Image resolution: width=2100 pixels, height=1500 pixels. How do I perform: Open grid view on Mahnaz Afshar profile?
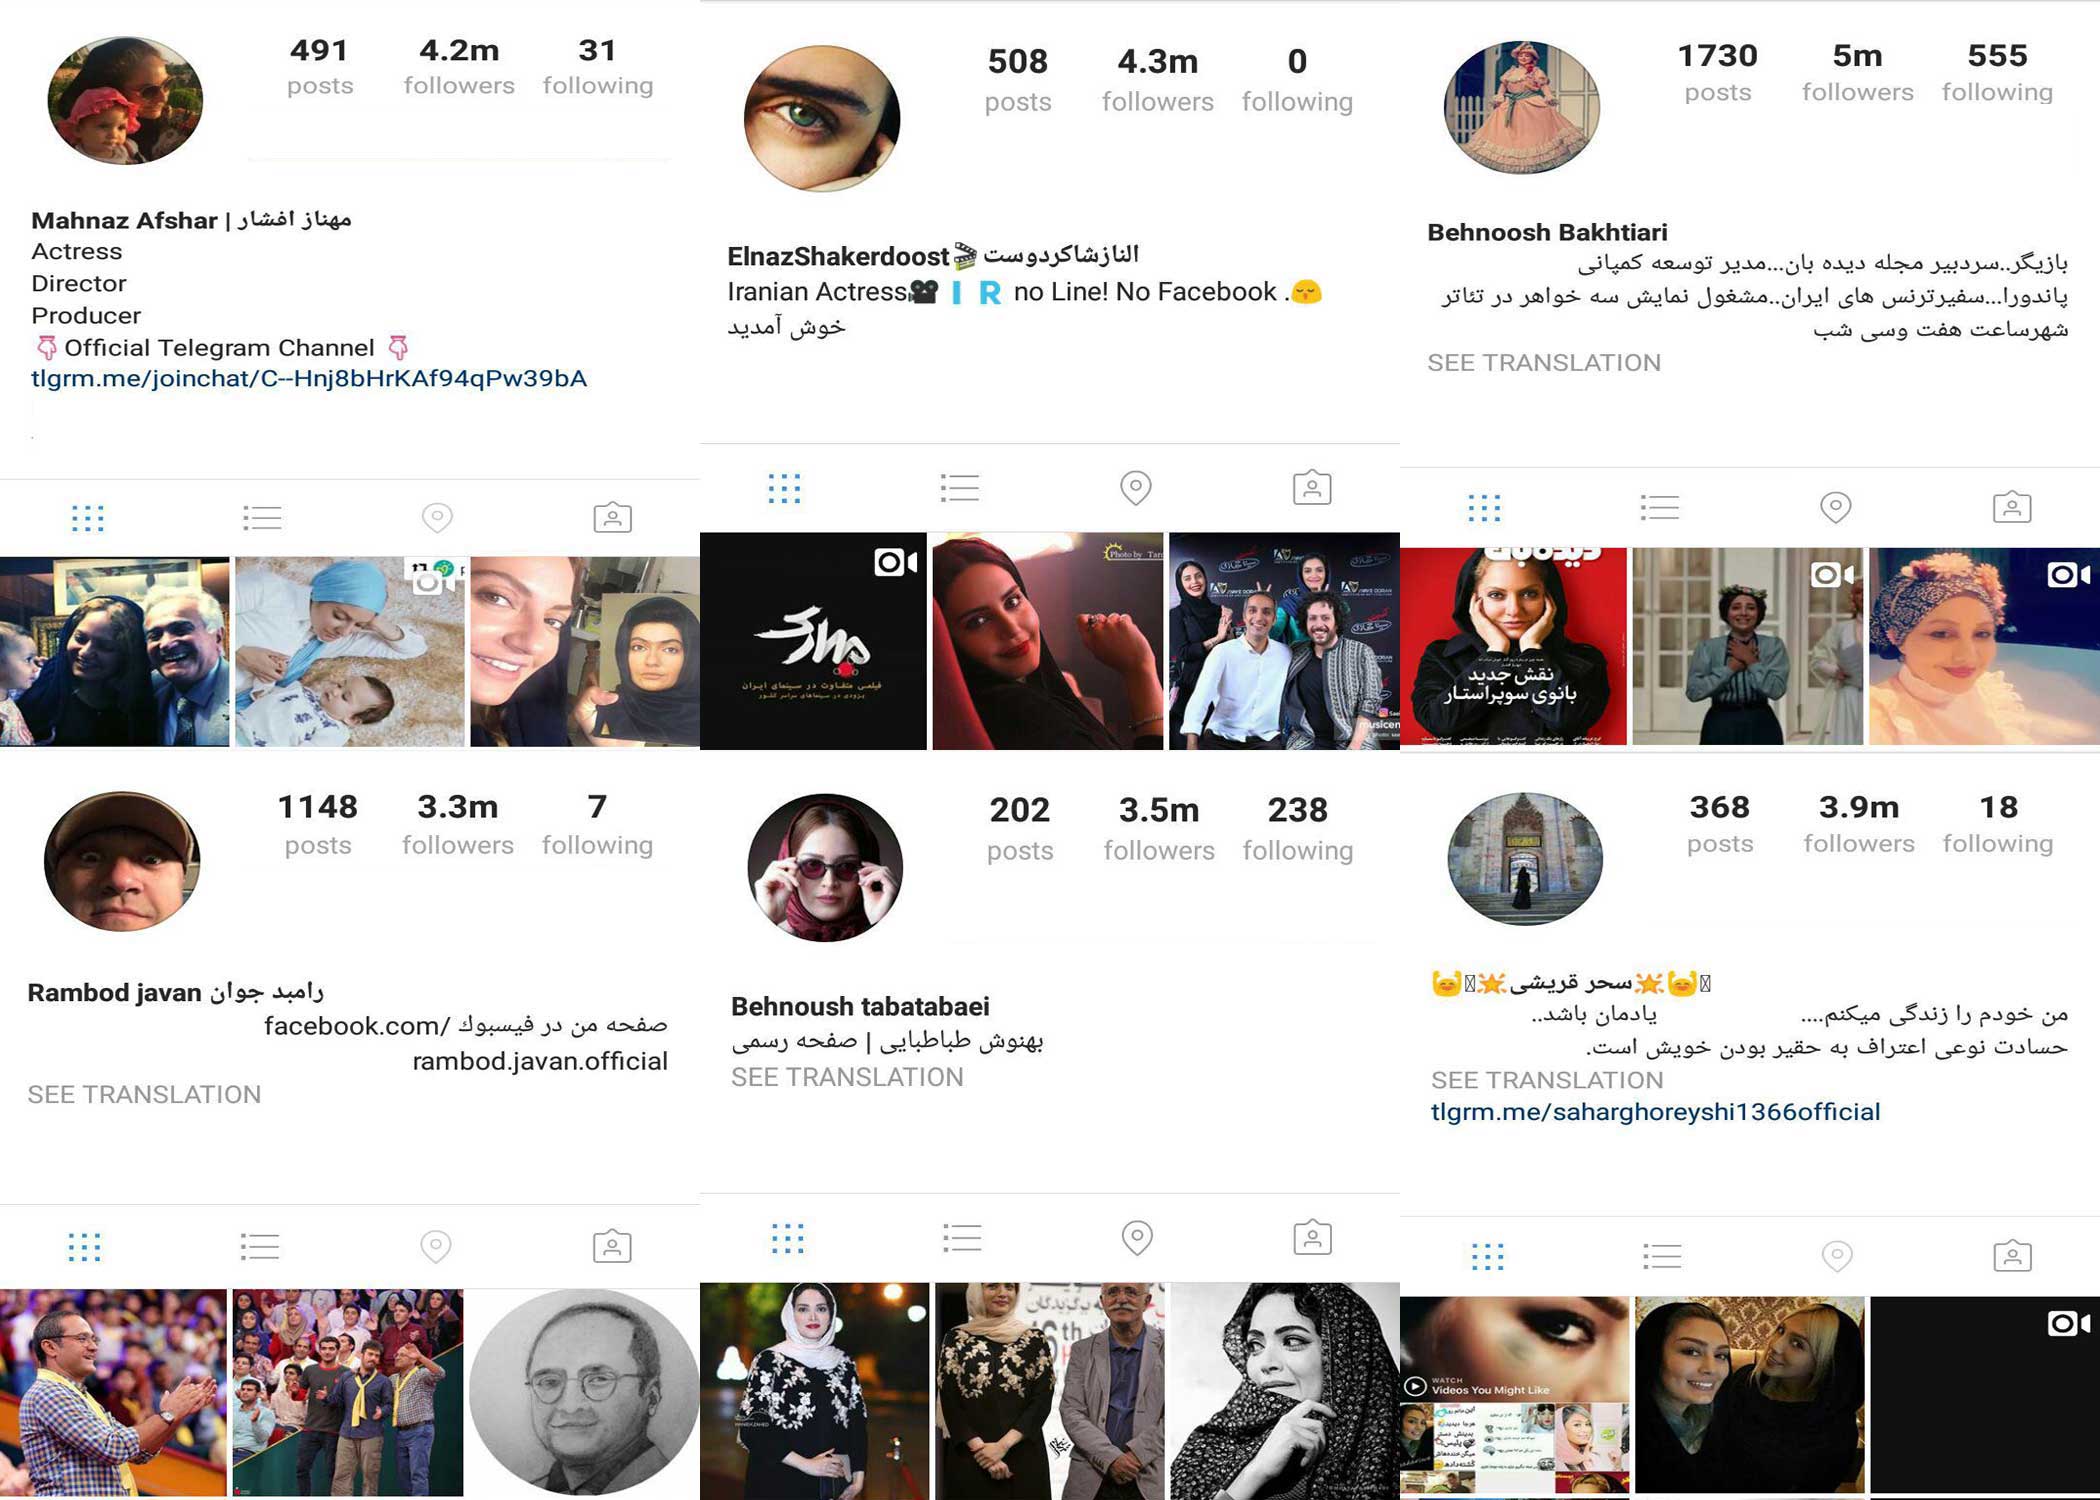click(88, 518)
